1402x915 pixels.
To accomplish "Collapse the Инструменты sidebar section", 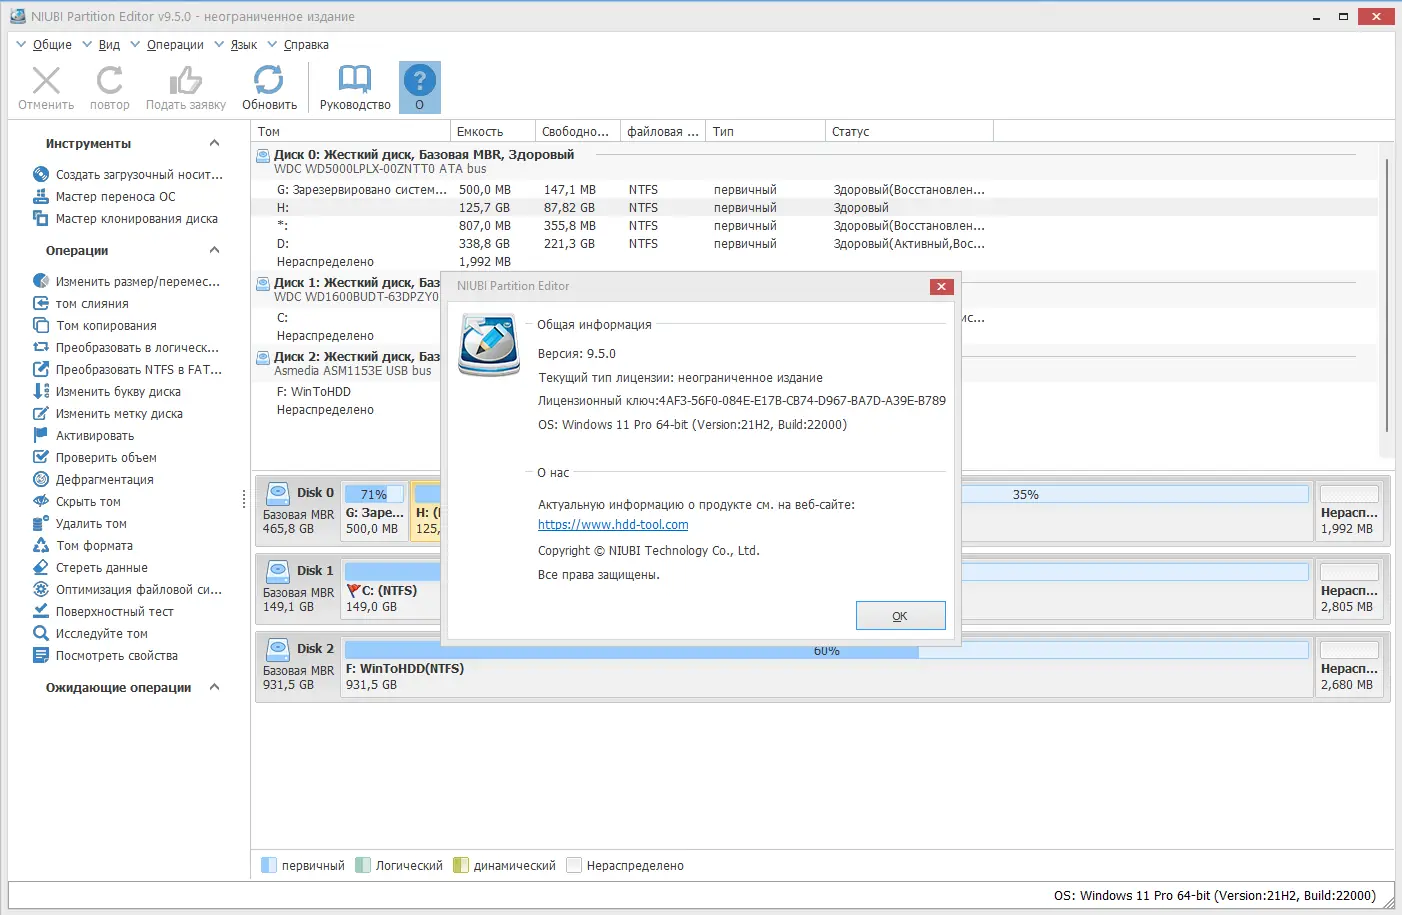I will (212, 143).
